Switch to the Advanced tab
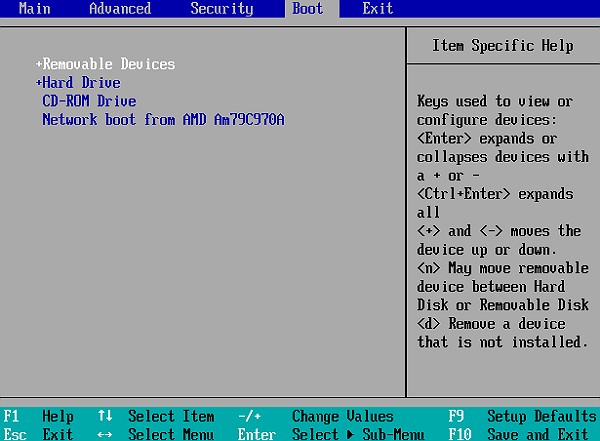Image resolution: width=600 pixels, height=441 pixels. tap(120, 8)
